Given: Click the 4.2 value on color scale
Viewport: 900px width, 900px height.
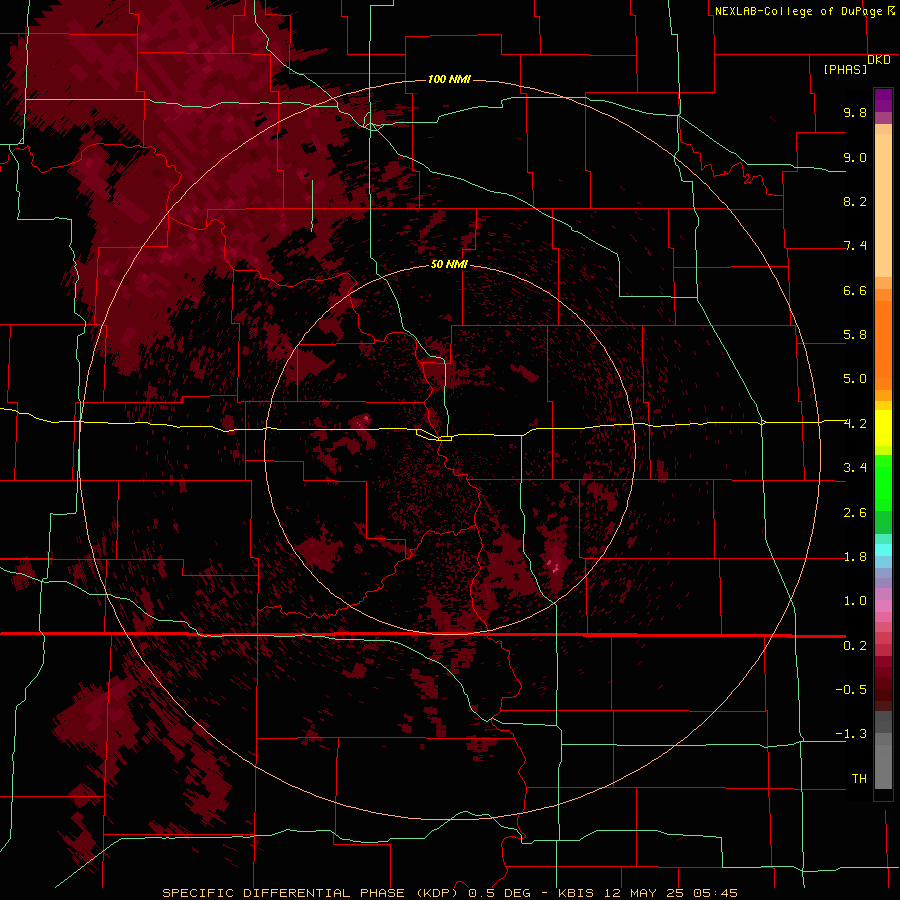Looking at the screenshot, I should point(855,424).
